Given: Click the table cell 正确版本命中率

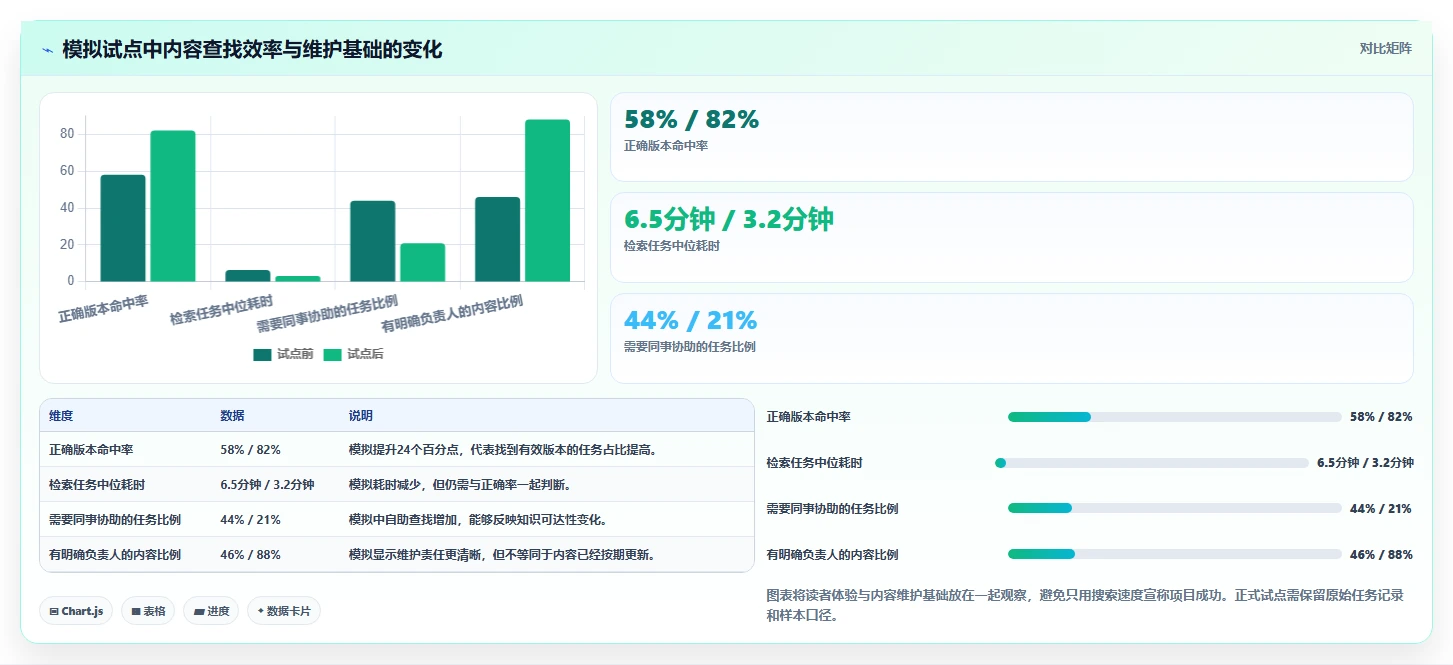Looking at the screenshot, I should point(91,450).
